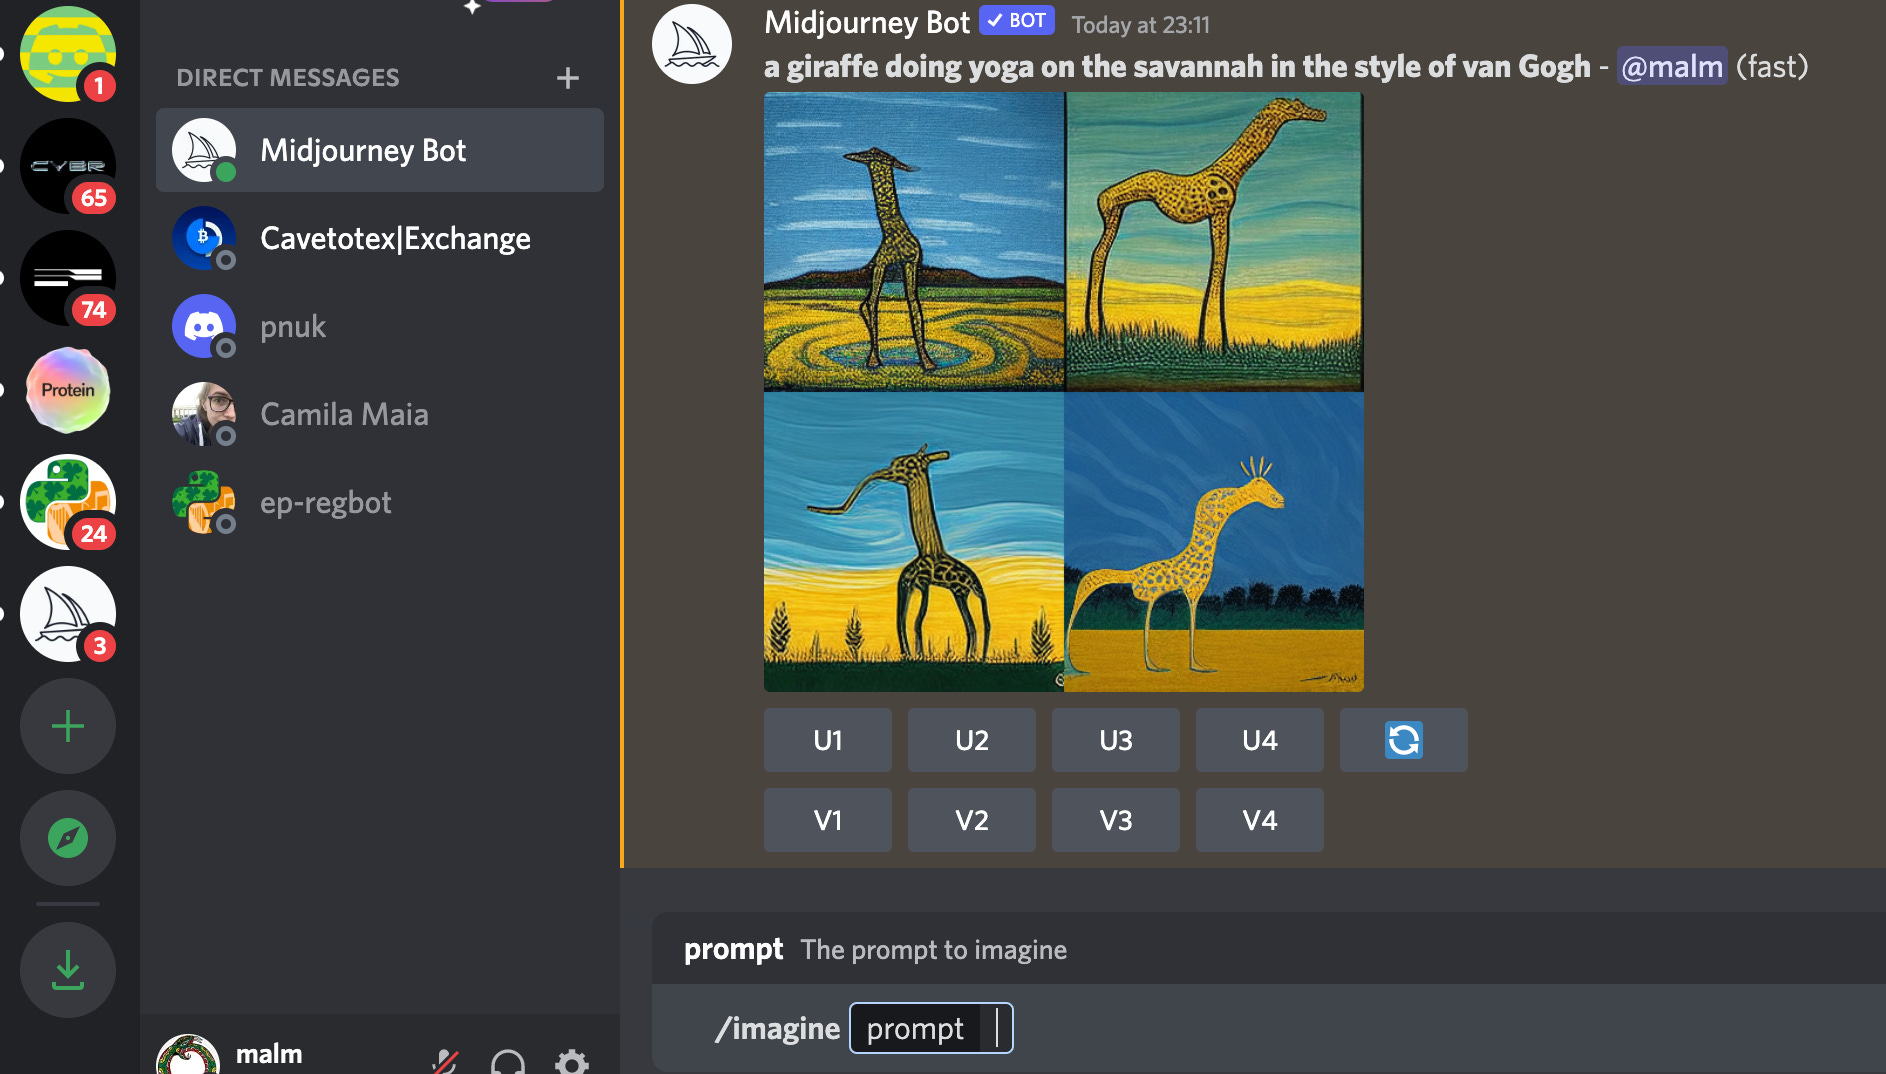Screen dimensions: 1886x1074
Task: Click the @malm mention link
Action: point(1672,66)
